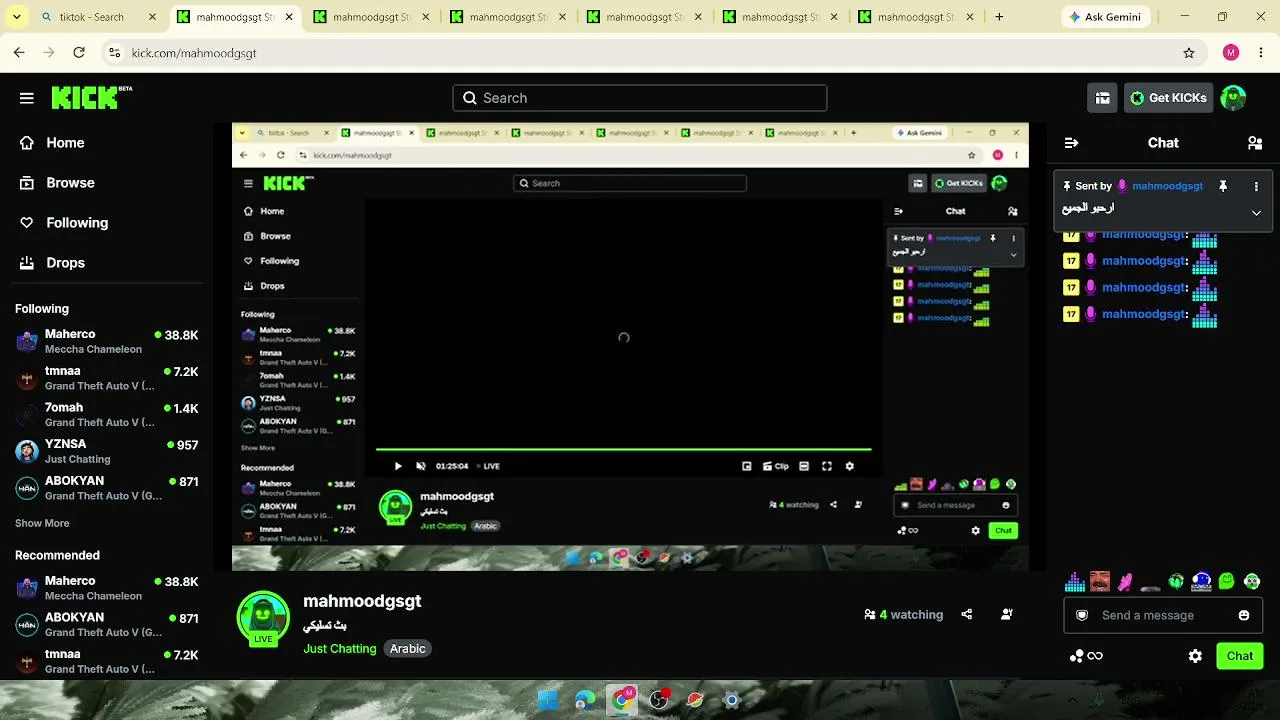
Task: Open the dashboard icon left of Get KICKs
Action: 1102,98
